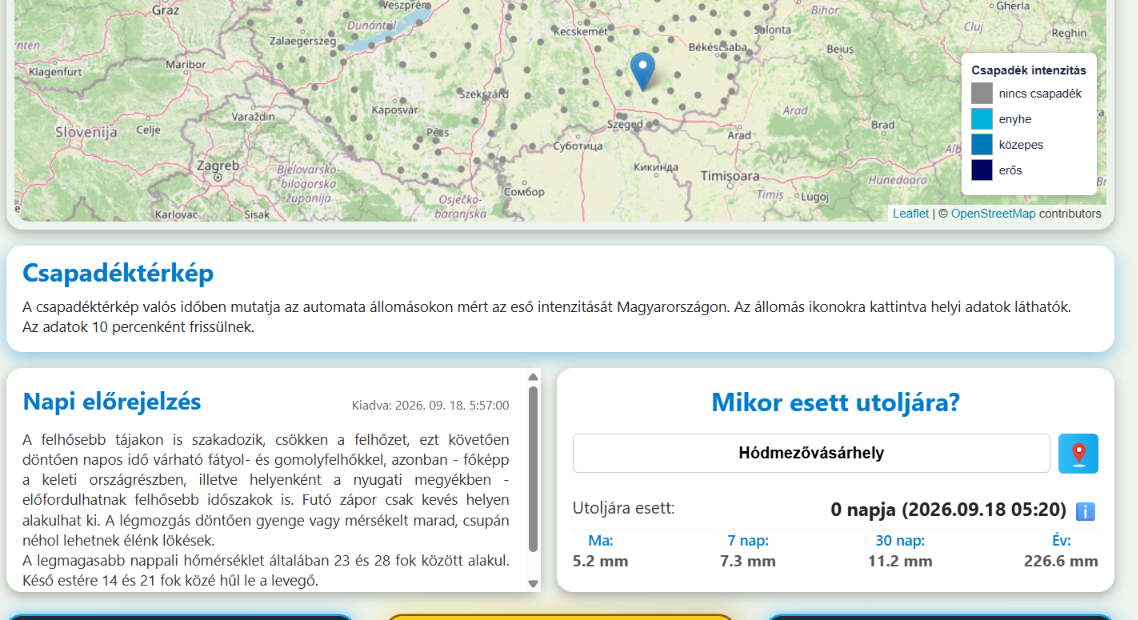Click the scroll down arrow in forecast panel

tap(533, 584)
